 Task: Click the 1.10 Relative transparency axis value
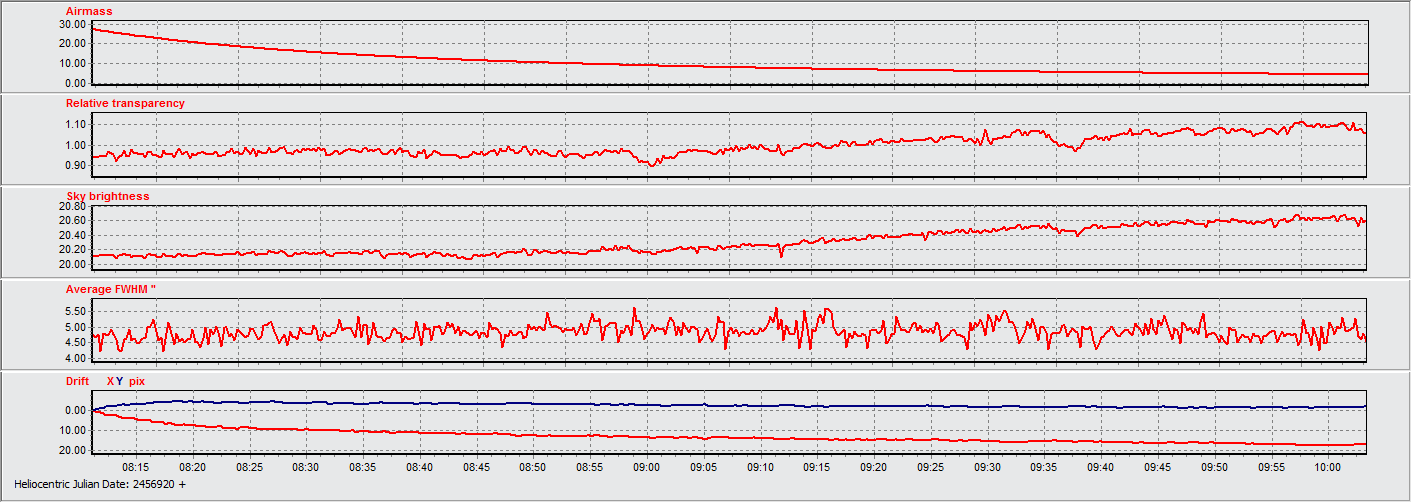click(x=75, y=124)
